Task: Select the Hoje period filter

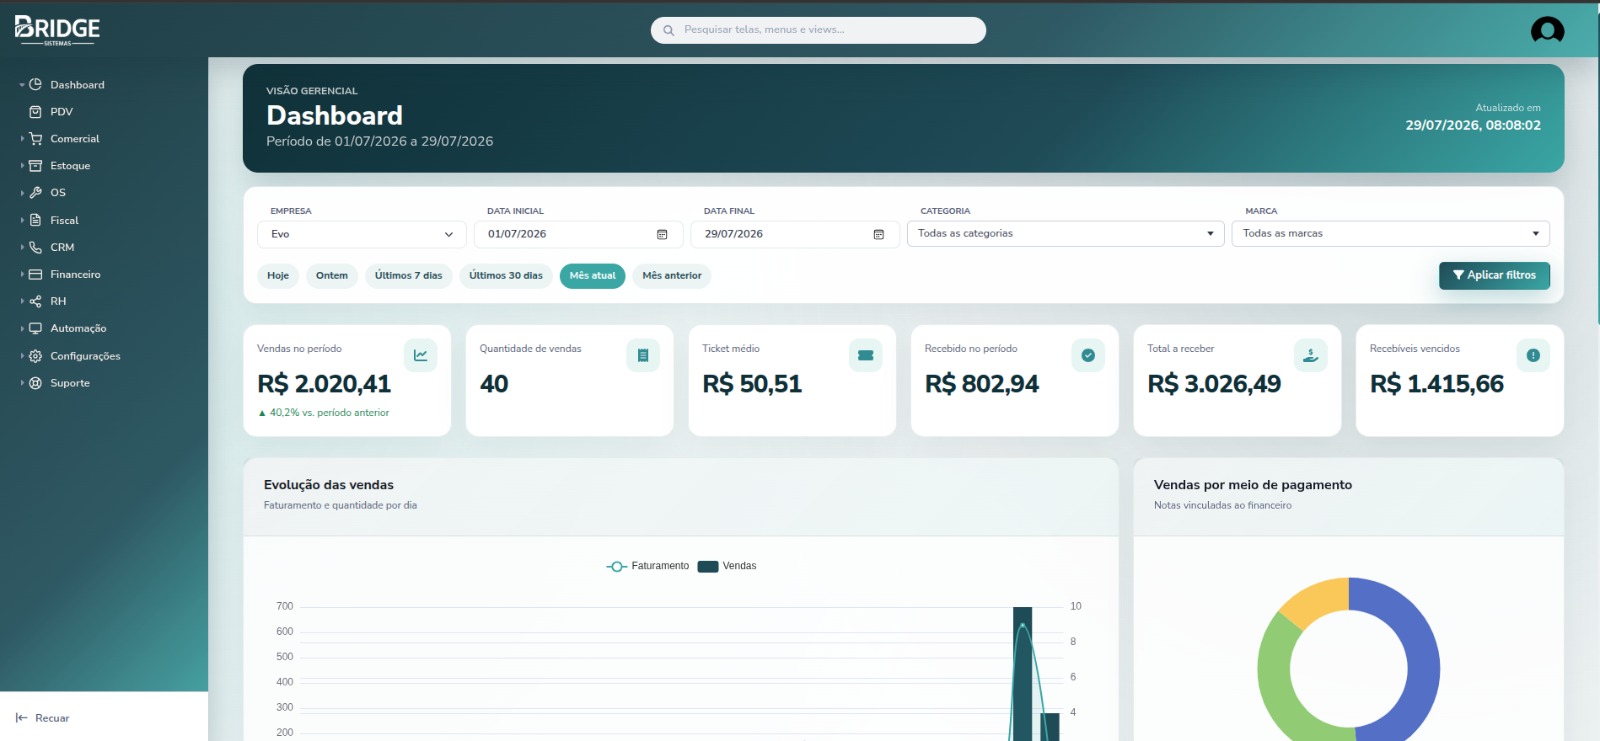Action: click(278, 276)
